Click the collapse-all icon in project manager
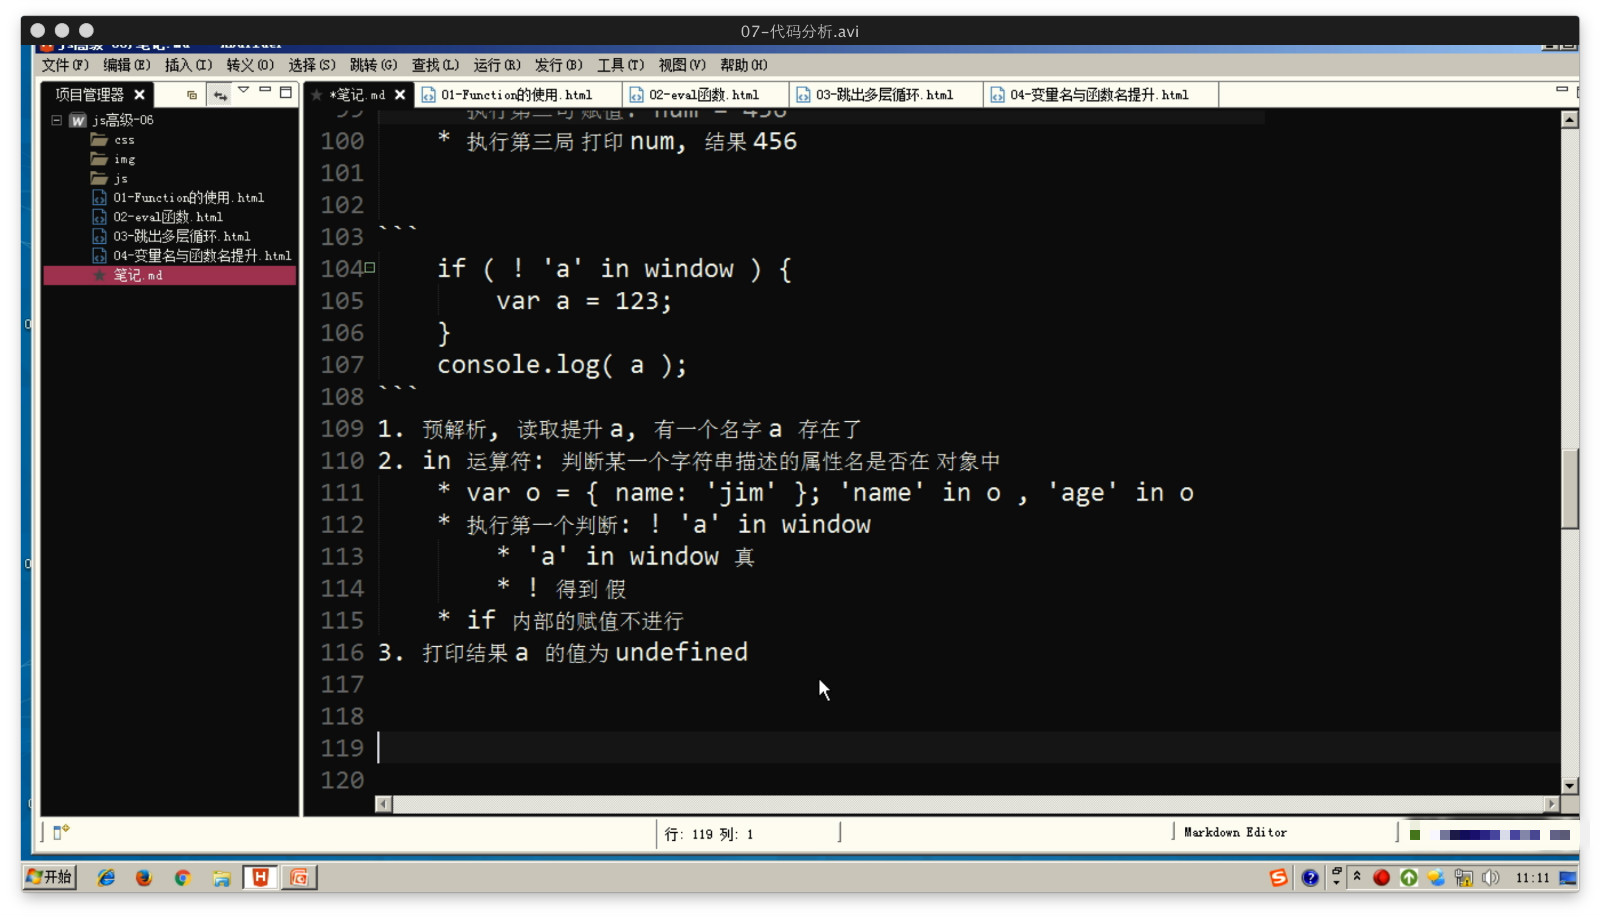1600x917 pixels. [192, 95]
